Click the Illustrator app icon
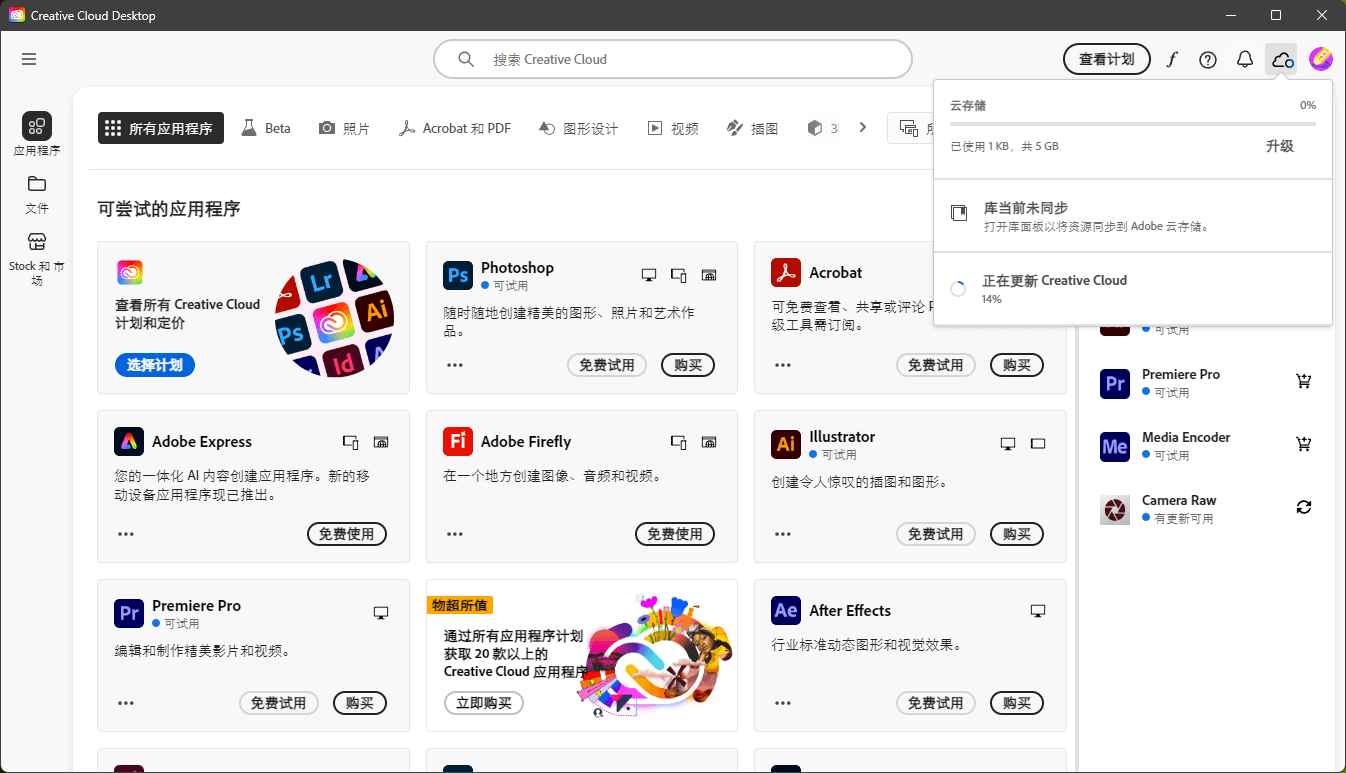 [786, 444]
